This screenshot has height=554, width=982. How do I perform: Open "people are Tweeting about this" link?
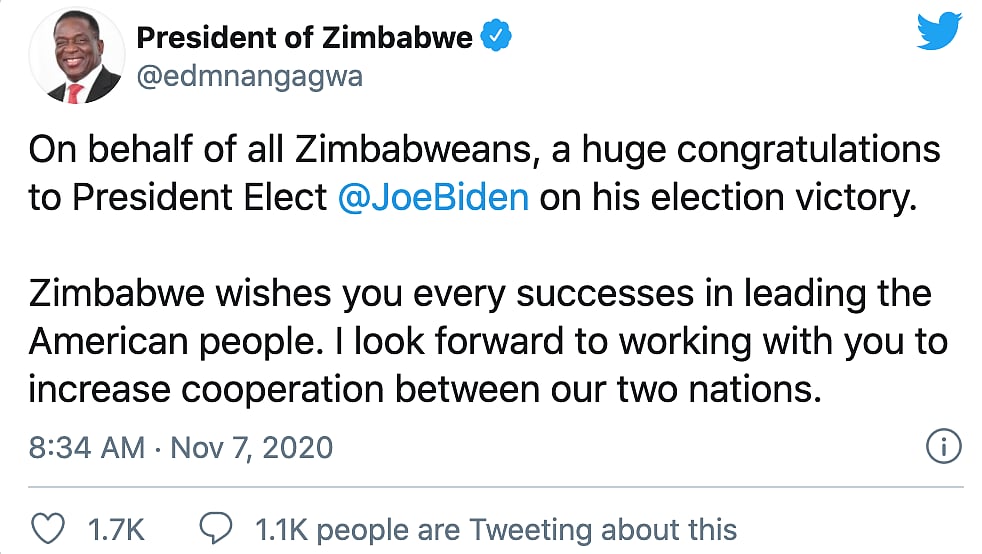pos(528,527)
